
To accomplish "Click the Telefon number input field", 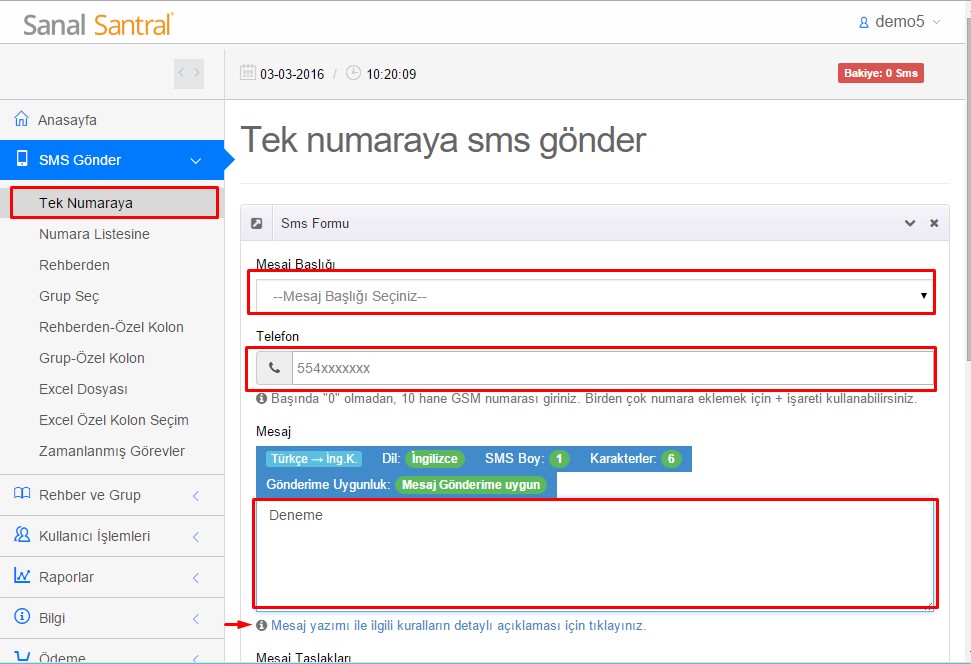I will [x=612, y=368].
